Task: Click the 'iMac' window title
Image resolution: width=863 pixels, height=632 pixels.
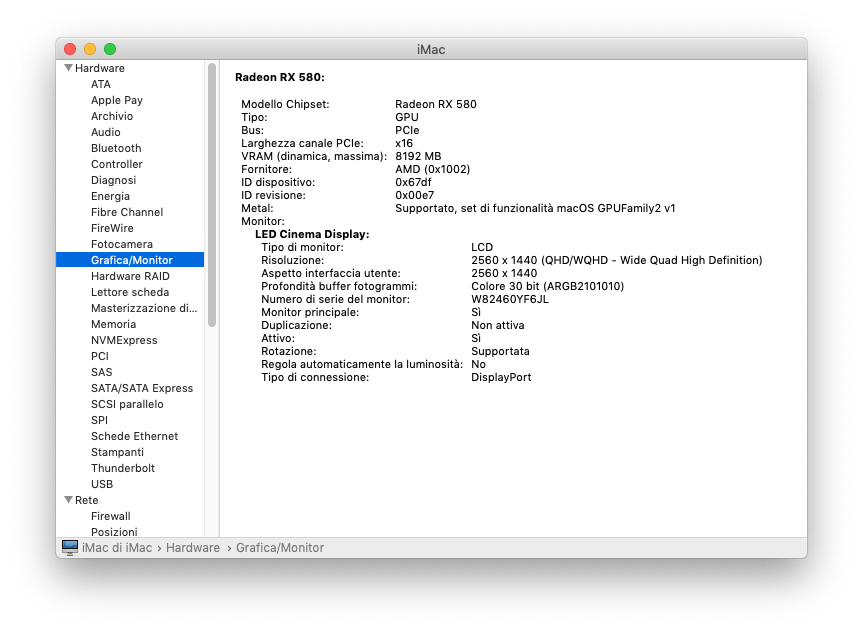Action: pyautogui.click(x=431, y=49)
